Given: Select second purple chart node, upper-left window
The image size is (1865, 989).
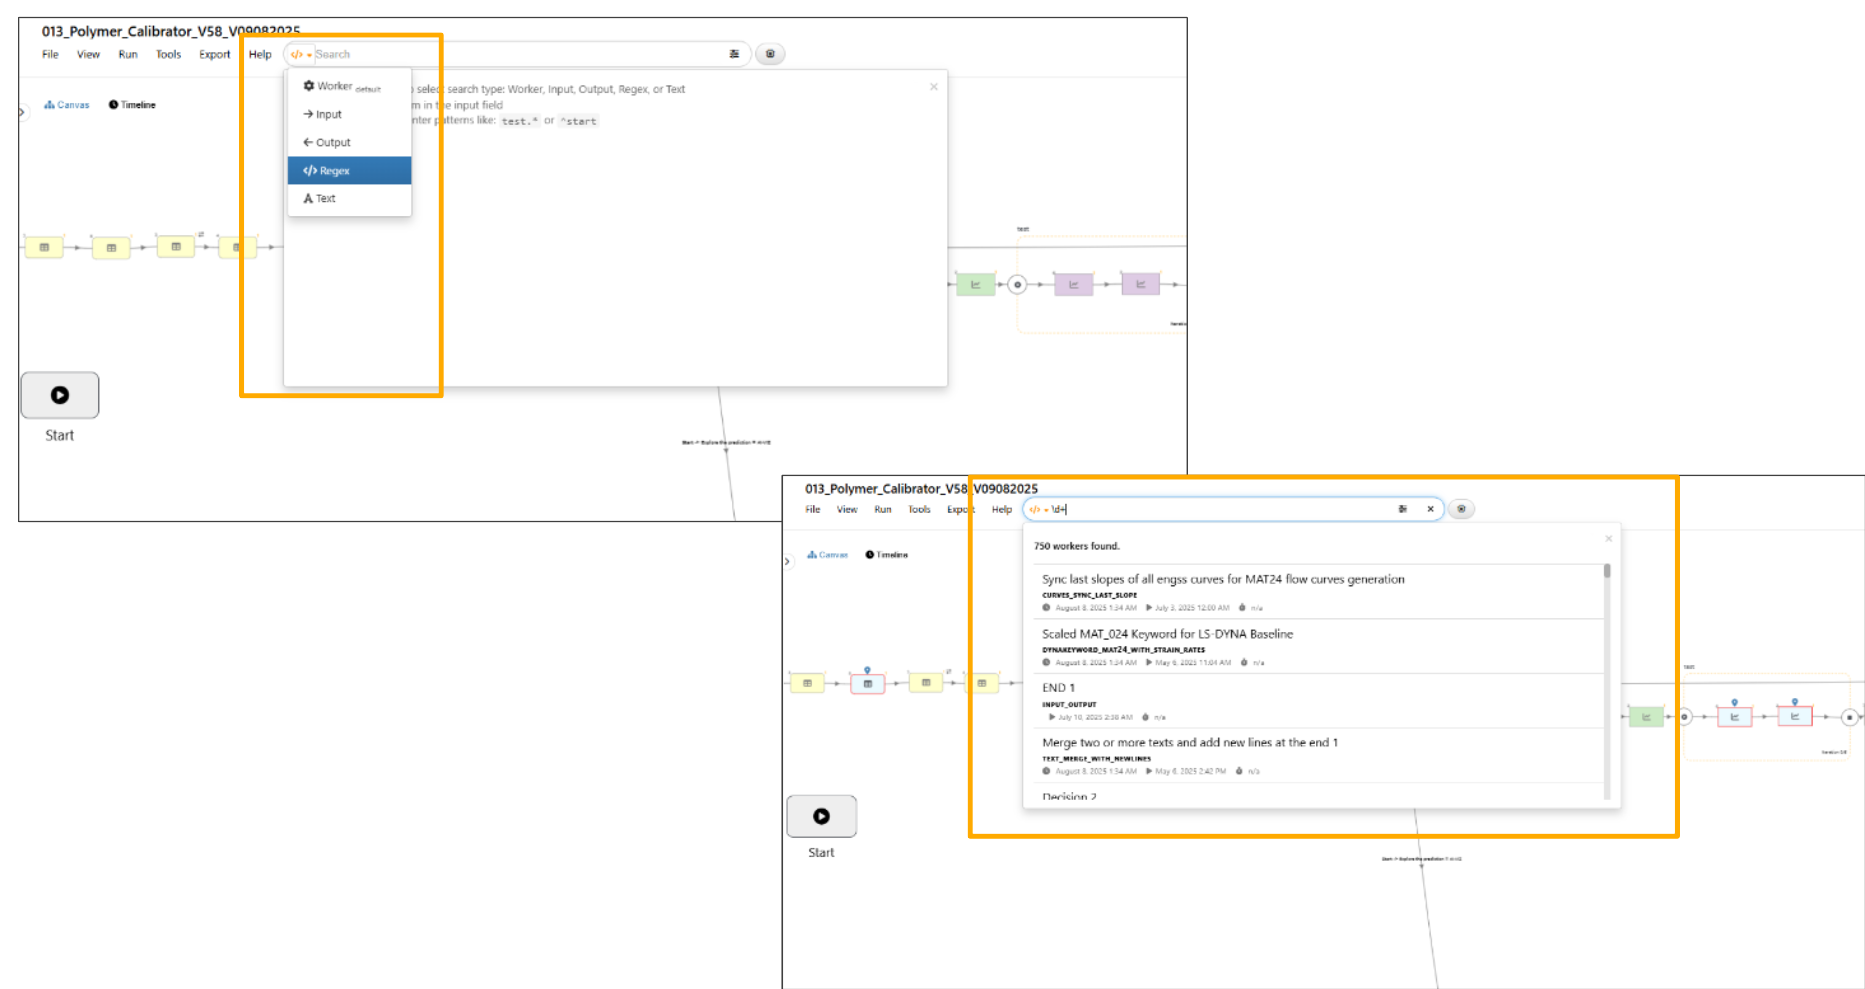Looking at the screenshot, I should pos(1140,284).
